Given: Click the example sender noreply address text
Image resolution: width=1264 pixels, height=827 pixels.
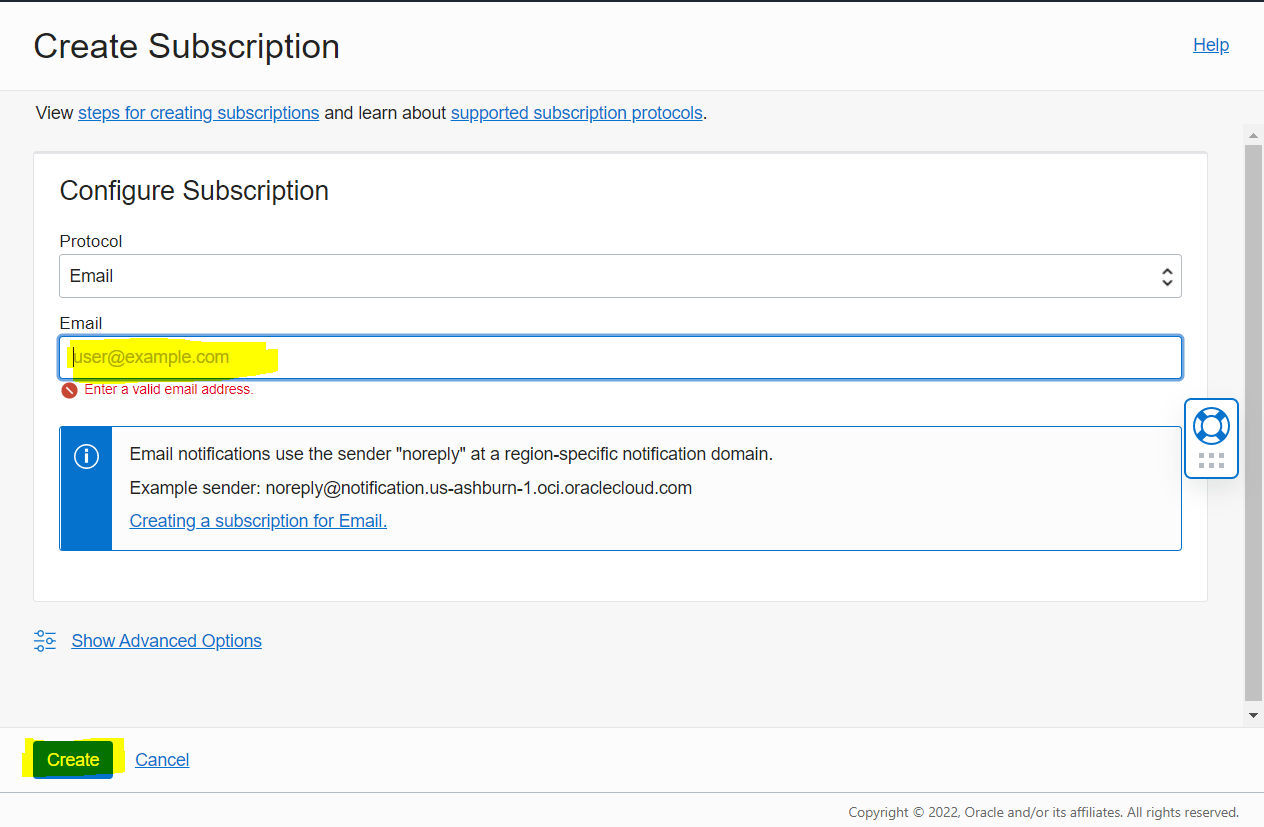Looking at the screenshot, I should click(x=478, y=488).
